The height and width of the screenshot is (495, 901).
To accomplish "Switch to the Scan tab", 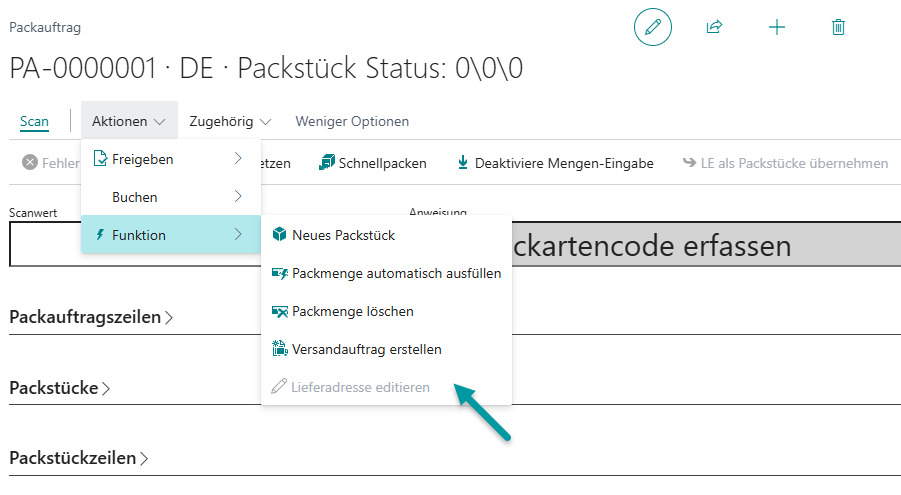I will 34,121.
